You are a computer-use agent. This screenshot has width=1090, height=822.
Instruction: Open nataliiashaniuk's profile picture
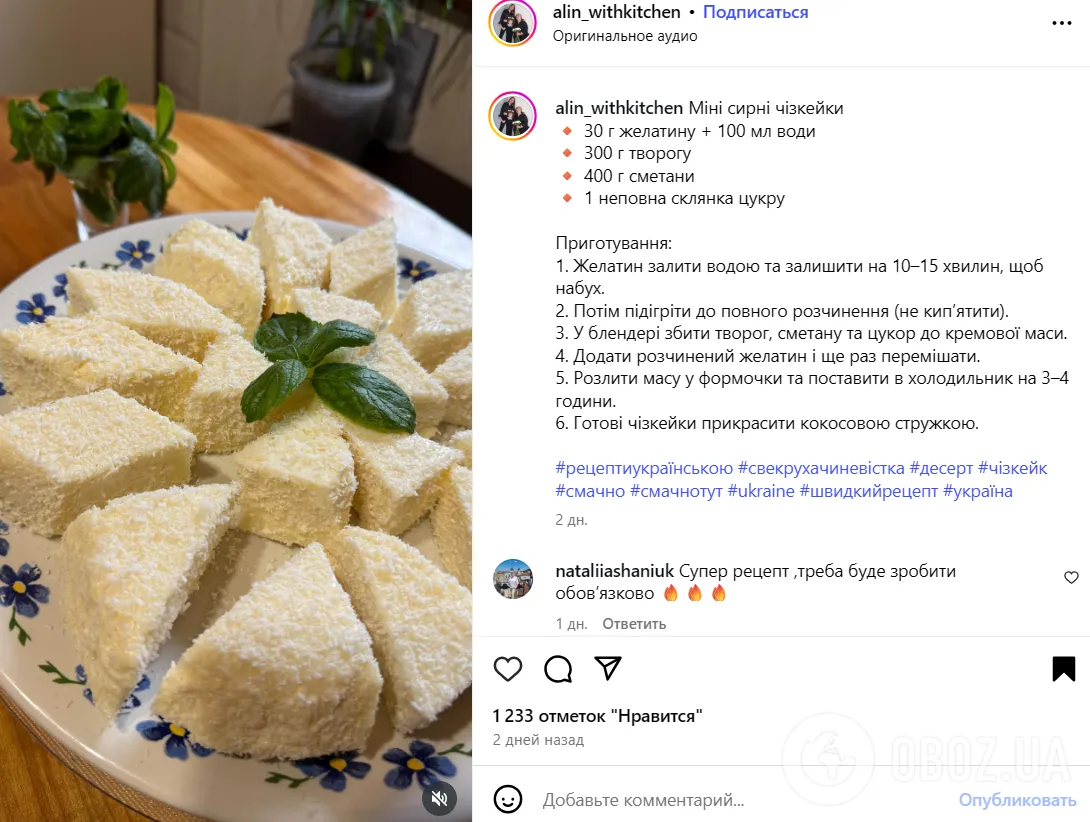(x=513, y=579)
